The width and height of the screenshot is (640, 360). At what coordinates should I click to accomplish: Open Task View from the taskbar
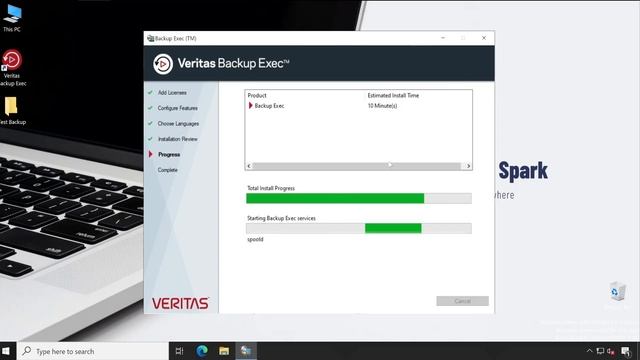pyautogui.click(x=179, y=351)
